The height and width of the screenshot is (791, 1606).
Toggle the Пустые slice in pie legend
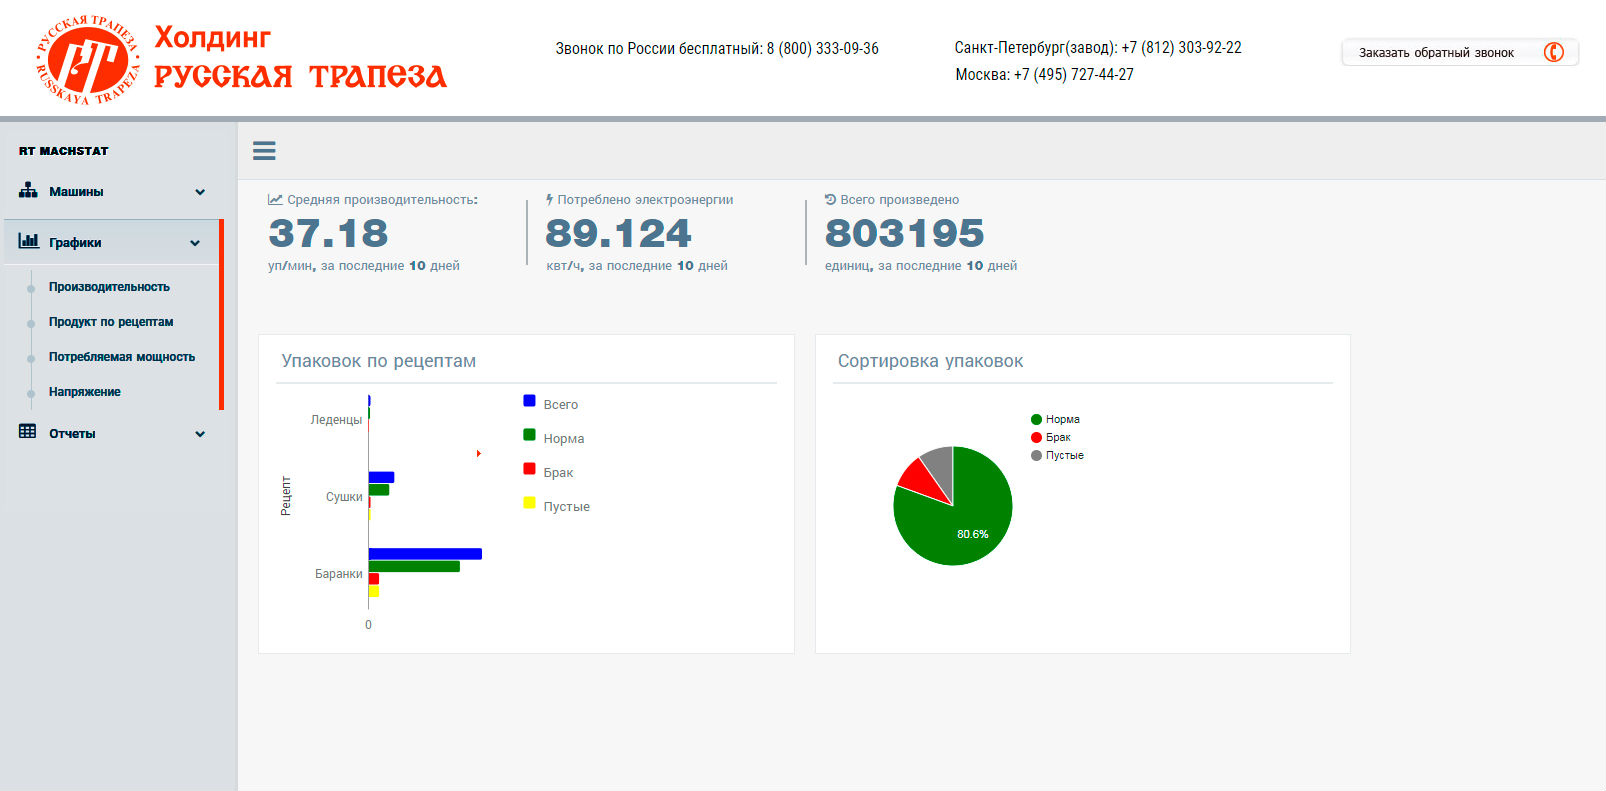pos(1064,455)
